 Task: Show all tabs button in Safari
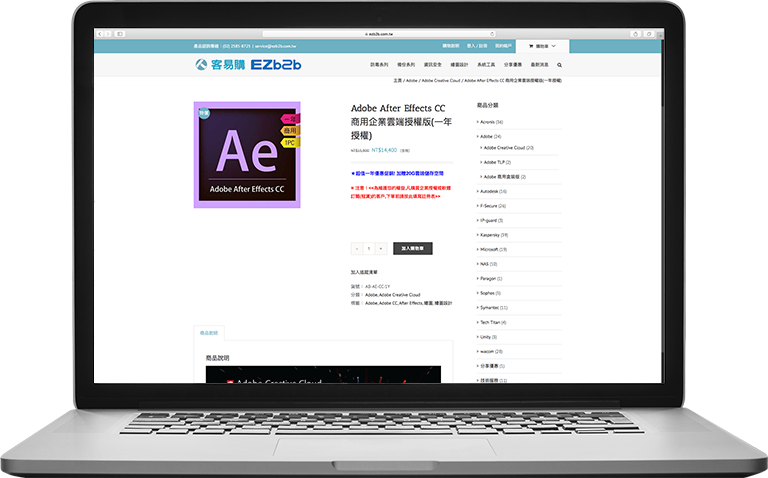(648, 34)
